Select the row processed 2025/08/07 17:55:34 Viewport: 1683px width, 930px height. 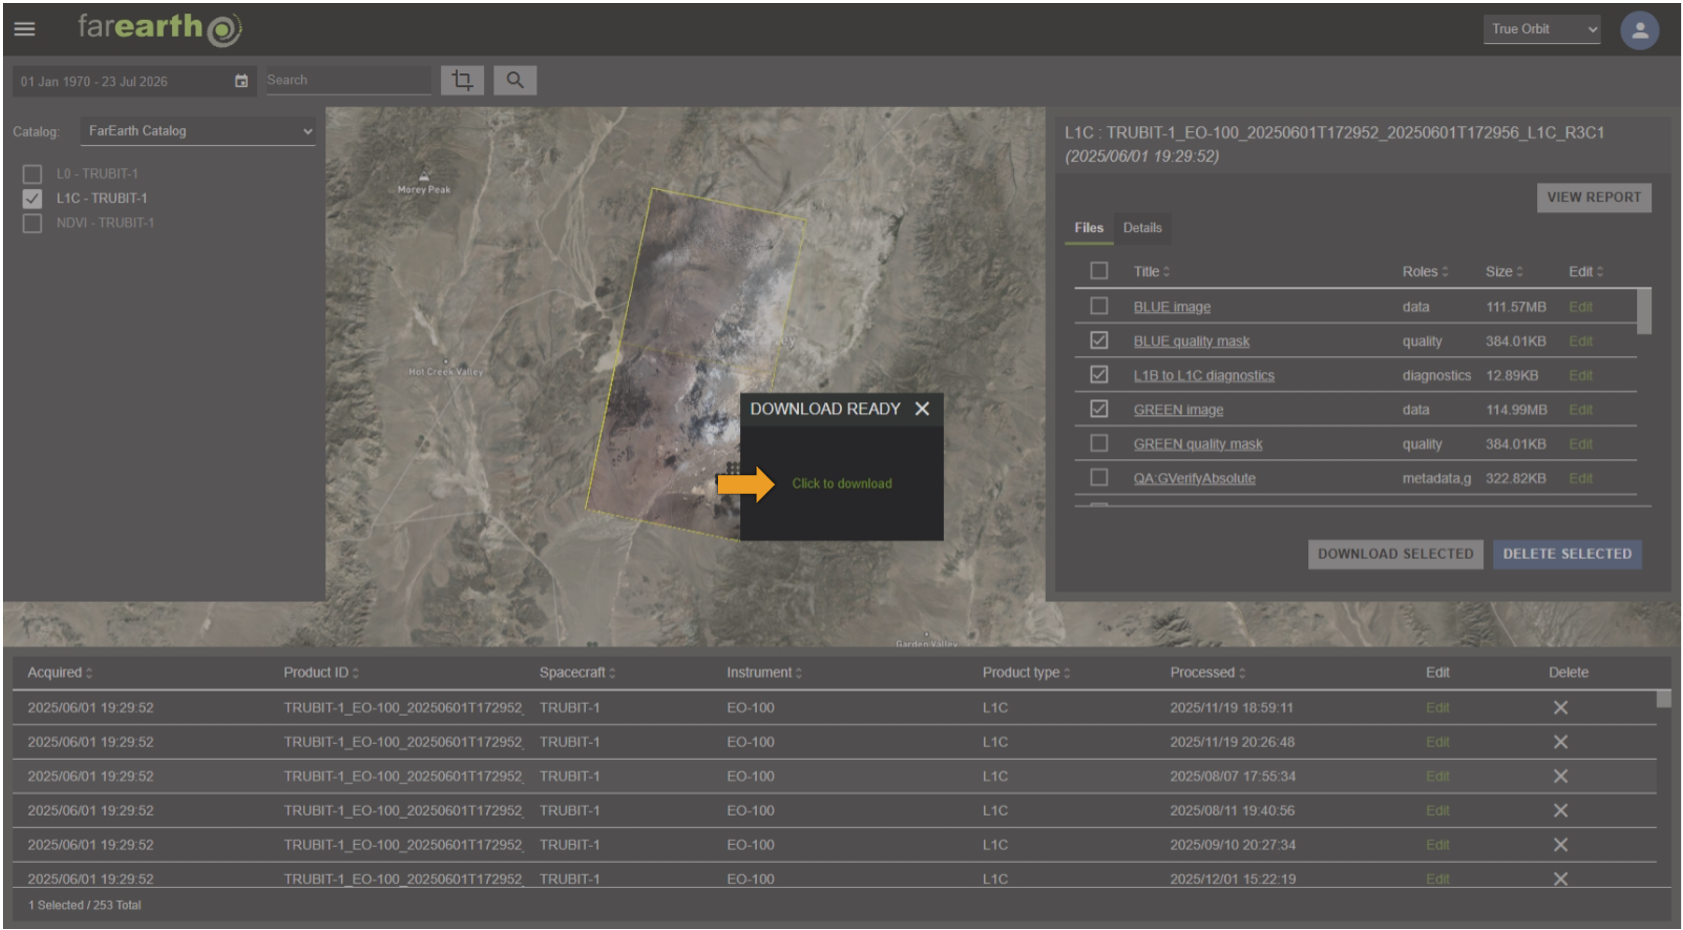pyautogui.click(x=834, y=776)
